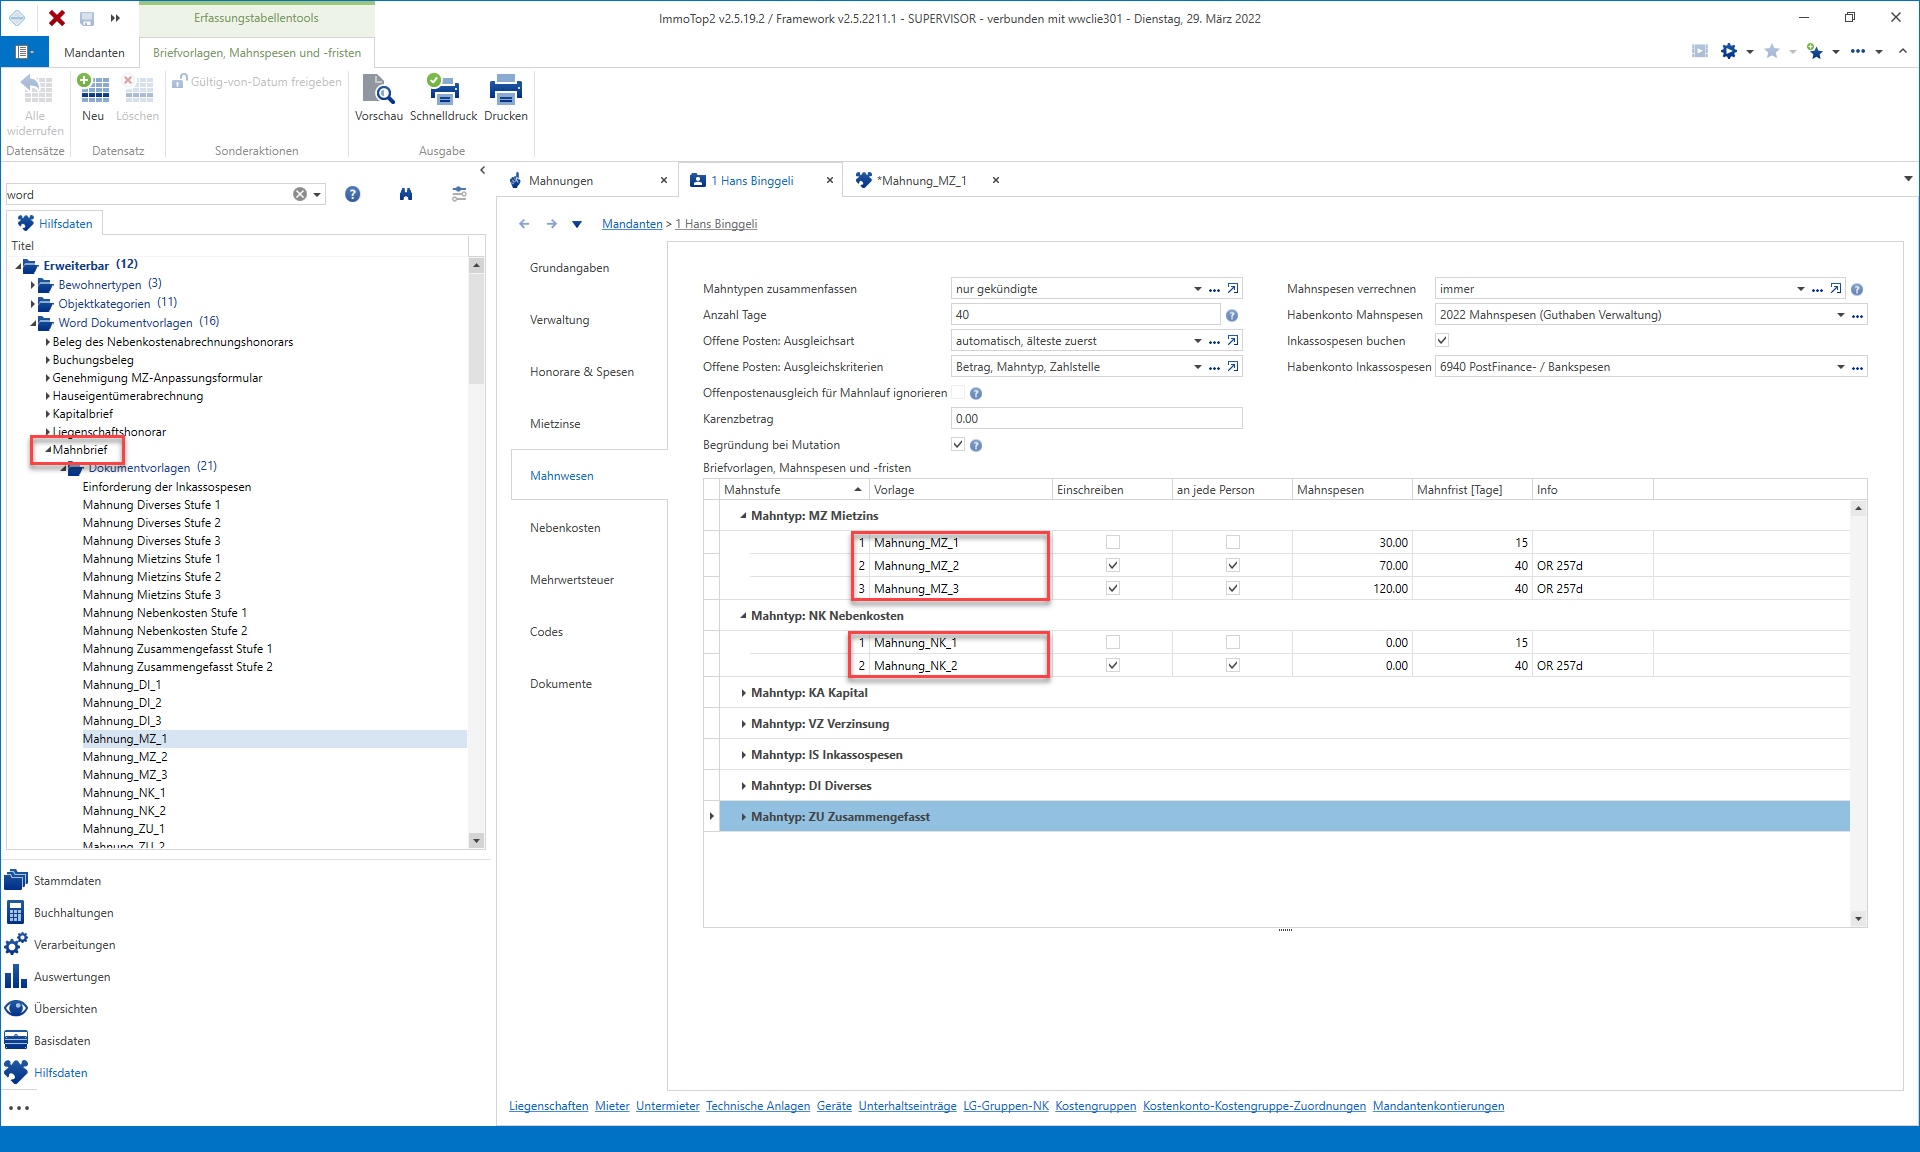The width and height of the screenshot is (1920, 1152).
Task: Expand Bewohnertypen tree node
Action: tap(33, 285)
